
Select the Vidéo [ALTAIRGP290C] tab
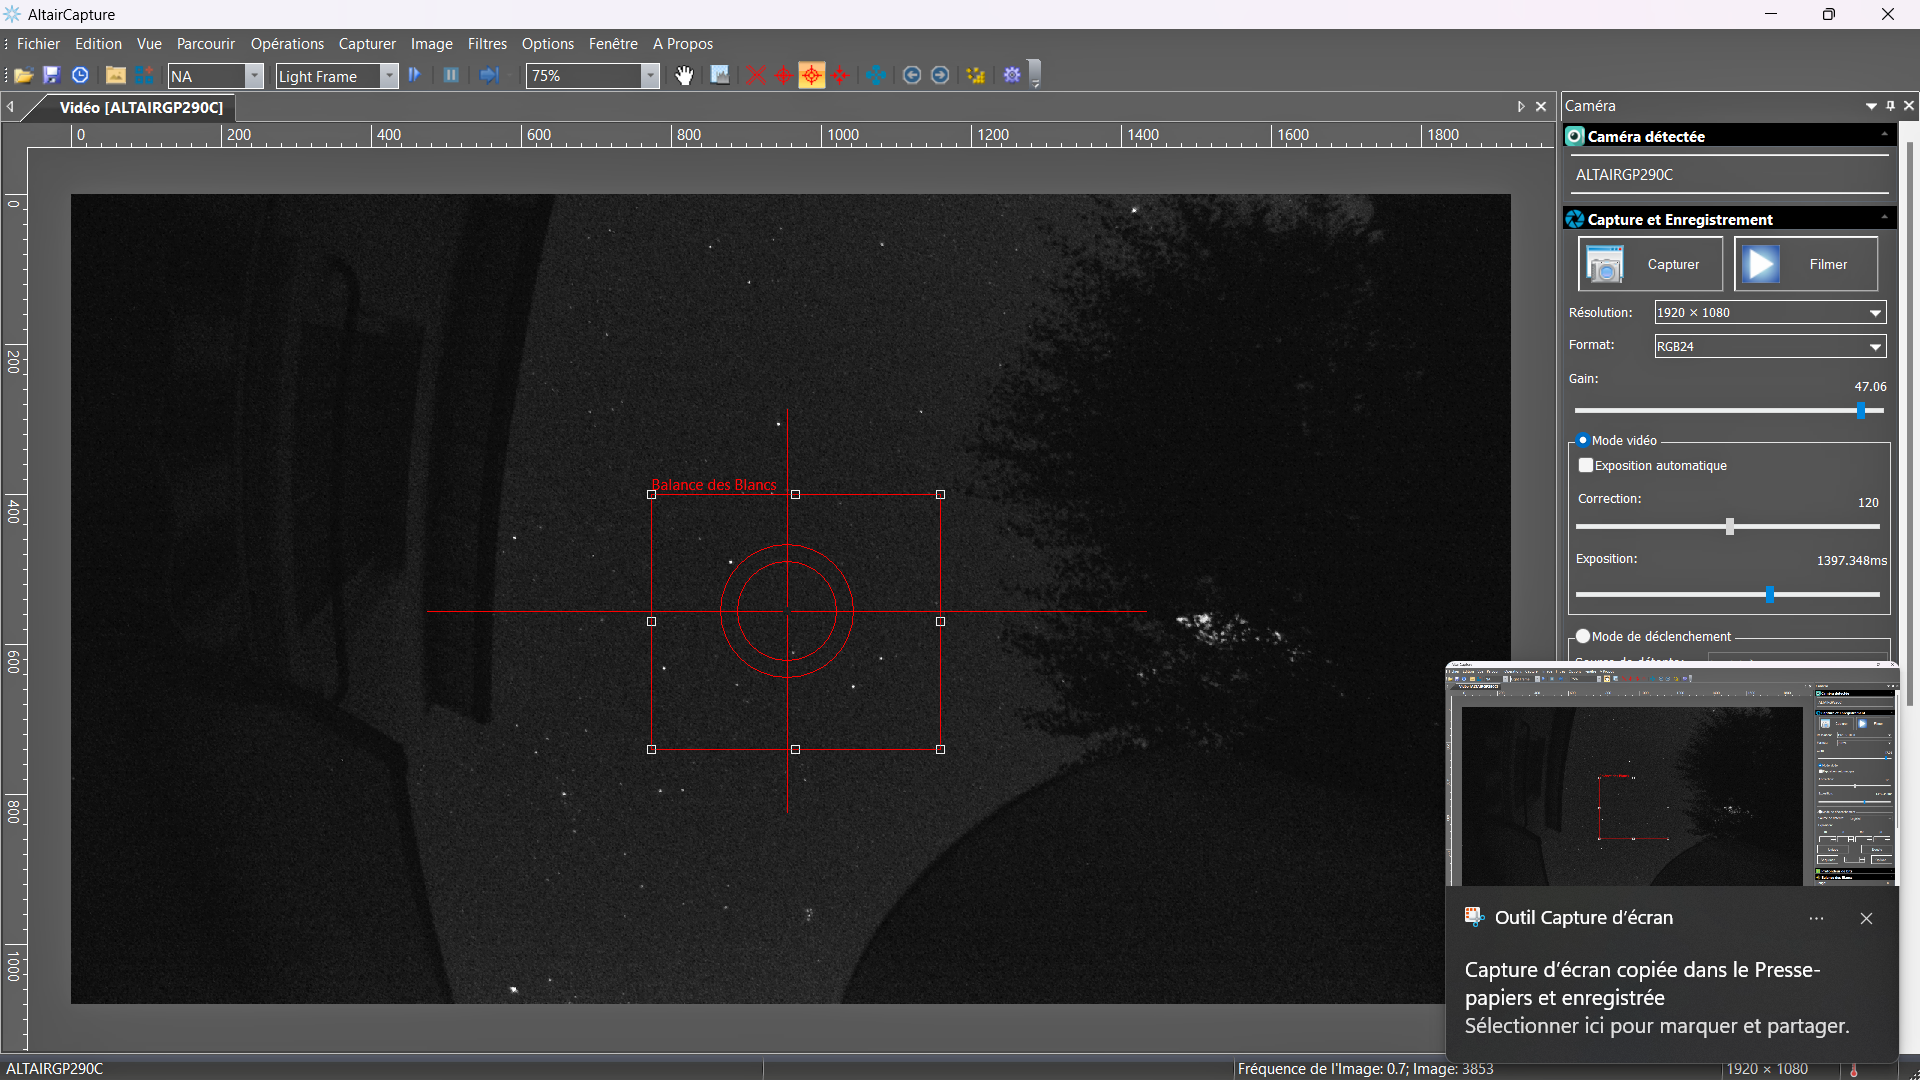pos(141,107)
